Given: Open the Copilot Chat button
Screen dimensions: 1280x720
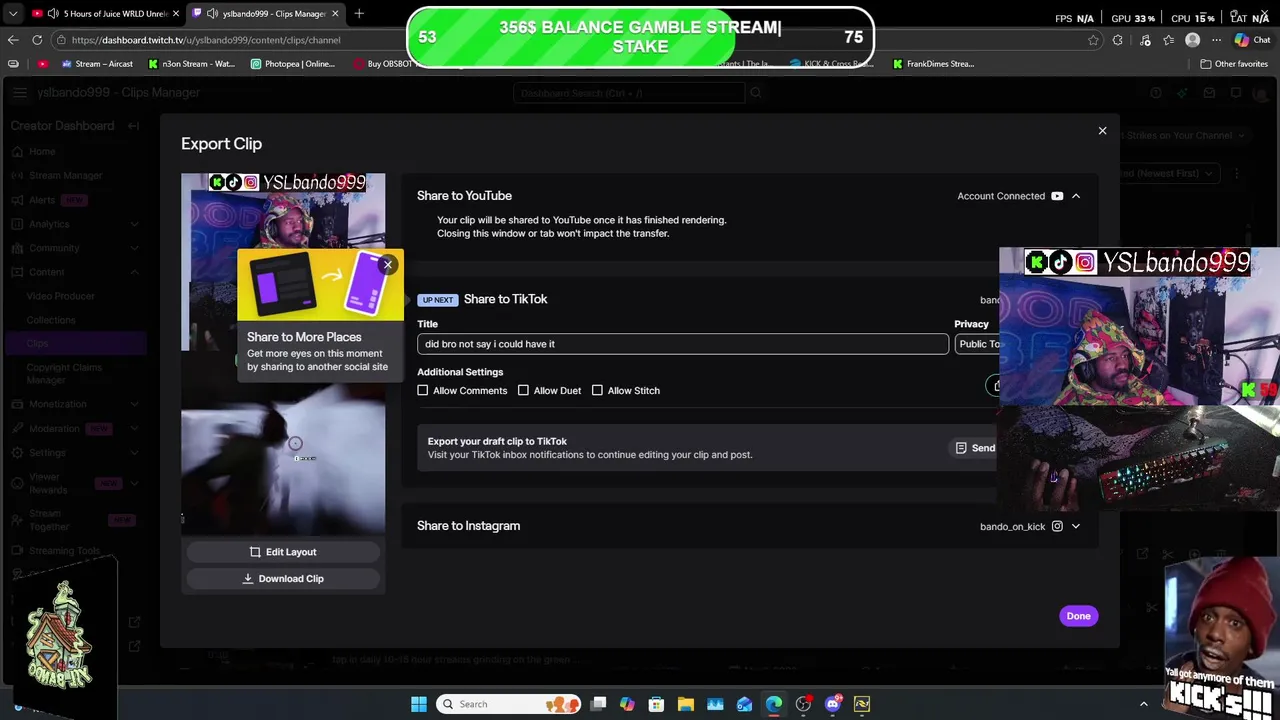Looking at the screenshot, I should click(1252, 40).
